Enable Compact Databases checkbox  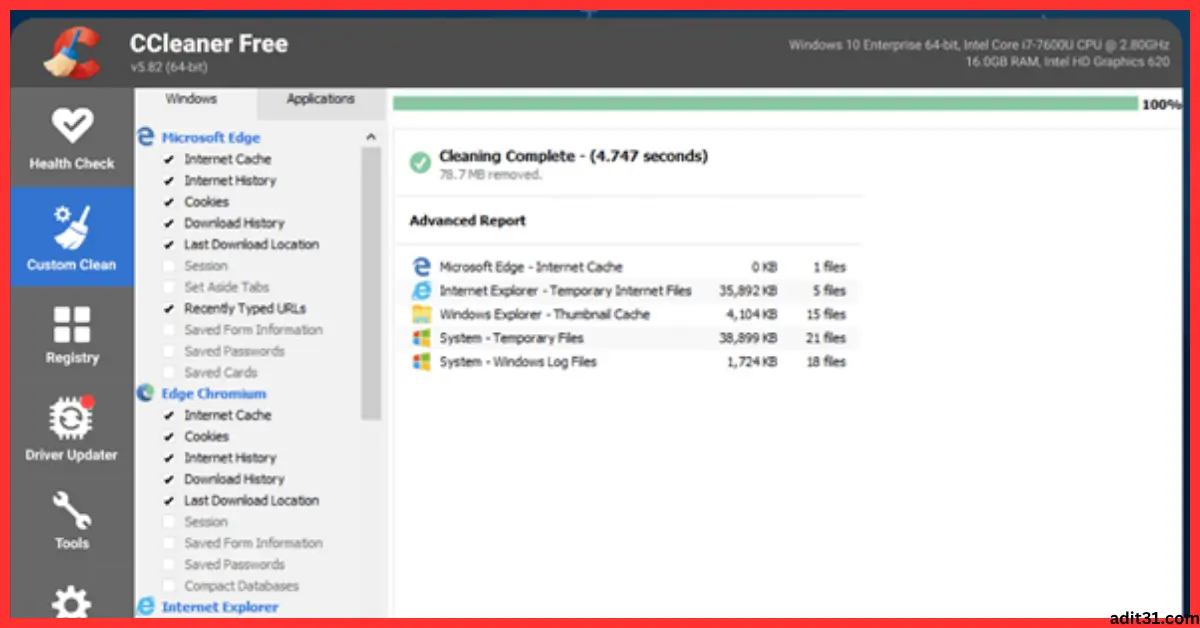(x=168, y=586)
